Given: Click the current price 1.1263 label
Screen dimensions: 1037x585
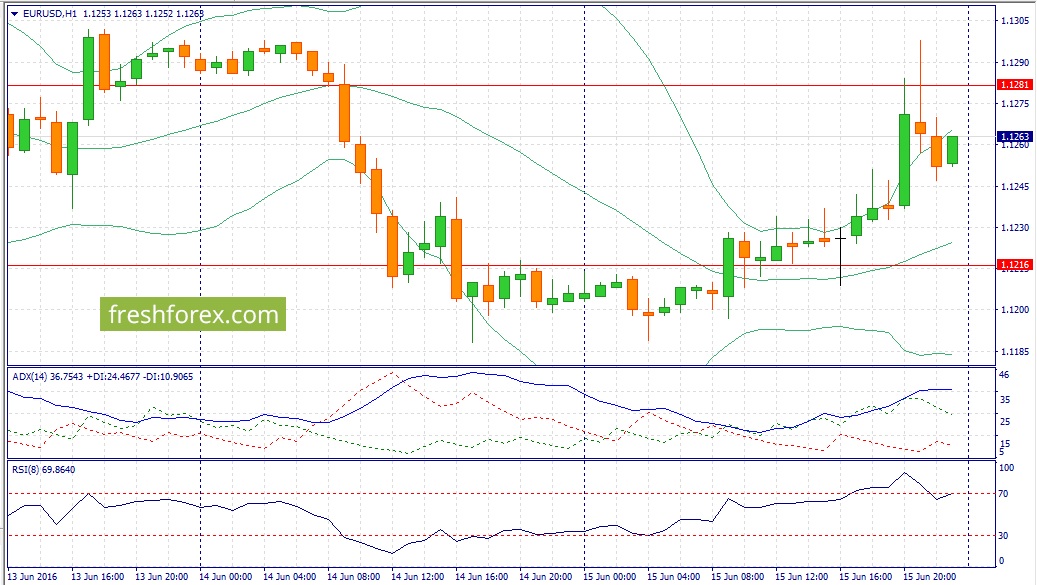Looking at the screenshot, I should click(1015, 137).
